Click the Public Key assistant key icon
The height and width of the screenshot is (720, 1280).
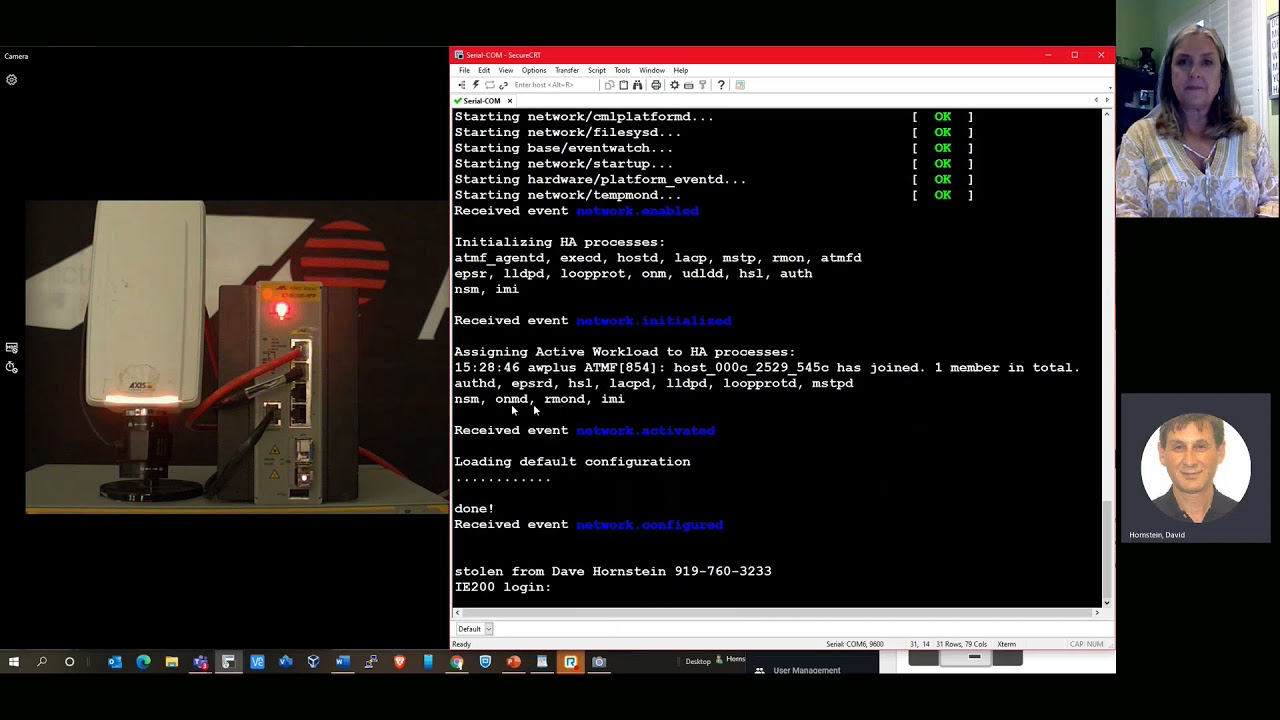tap(703, 85)
